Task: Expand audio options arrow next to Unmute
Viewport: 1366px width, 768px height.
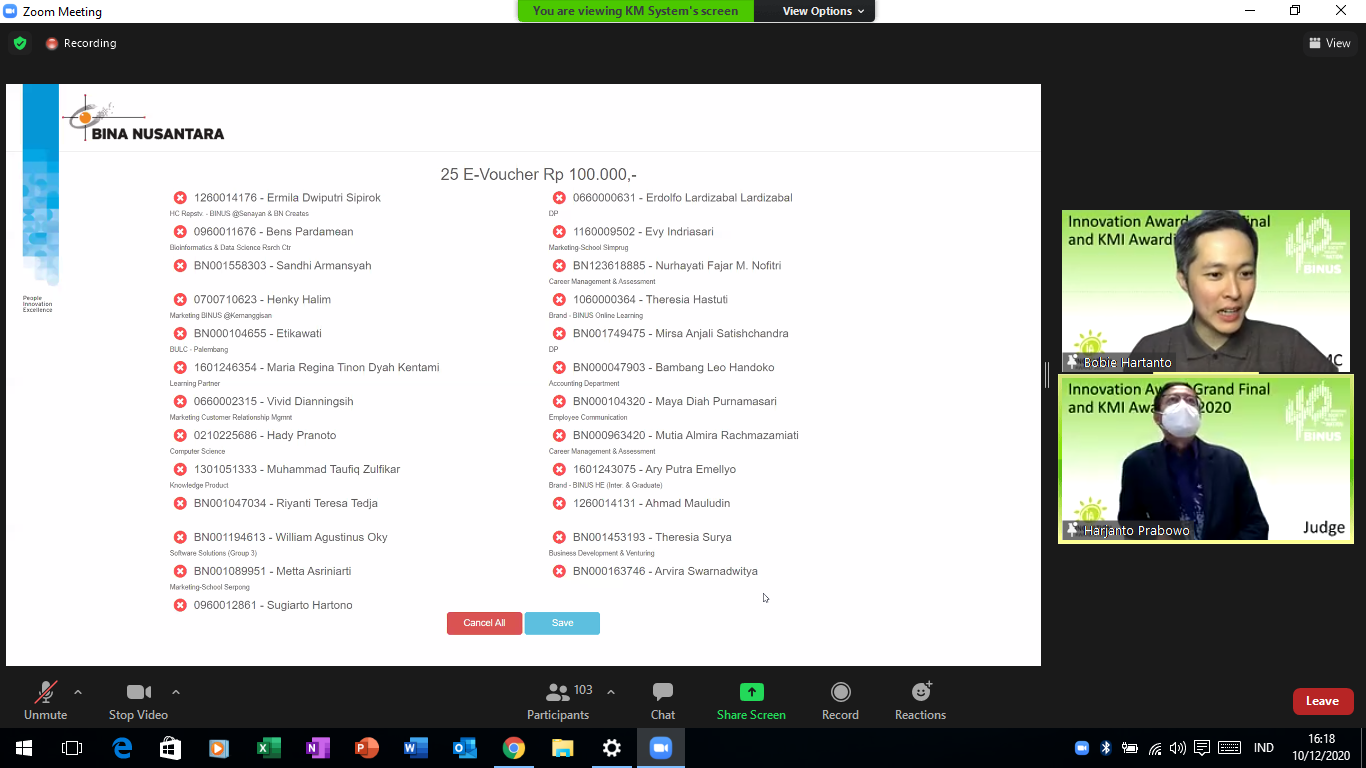Action: [x=78, y=691]
